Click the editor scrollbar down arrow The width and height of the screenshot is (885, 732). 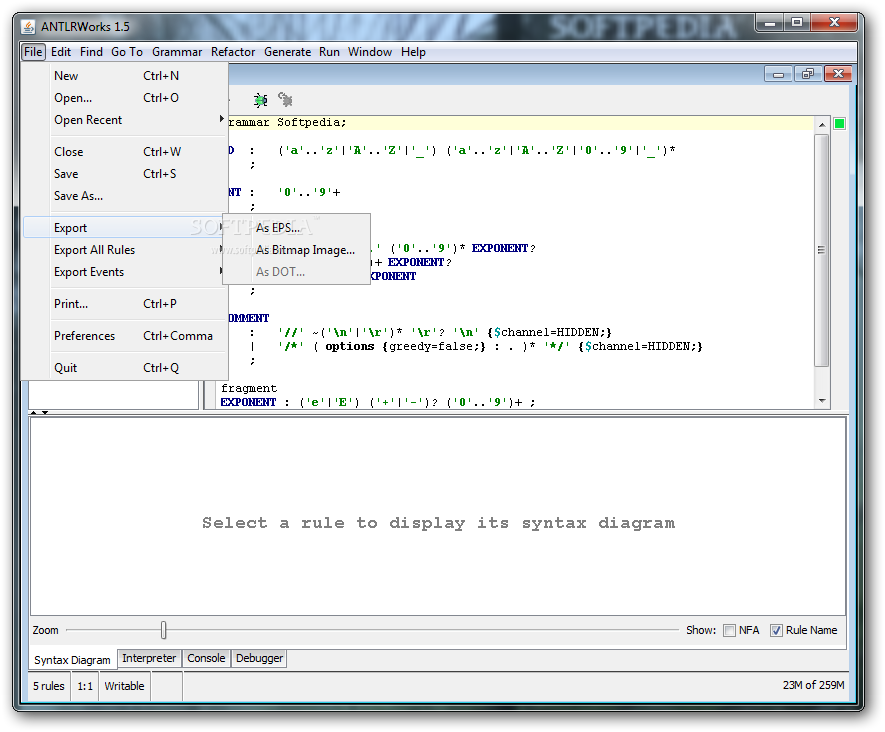tap(822, 401)
